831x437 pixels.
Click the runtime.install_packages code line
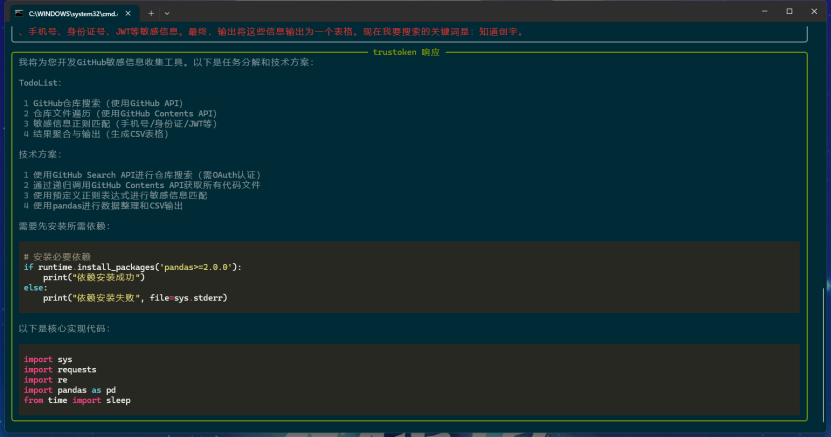[132, 267]
